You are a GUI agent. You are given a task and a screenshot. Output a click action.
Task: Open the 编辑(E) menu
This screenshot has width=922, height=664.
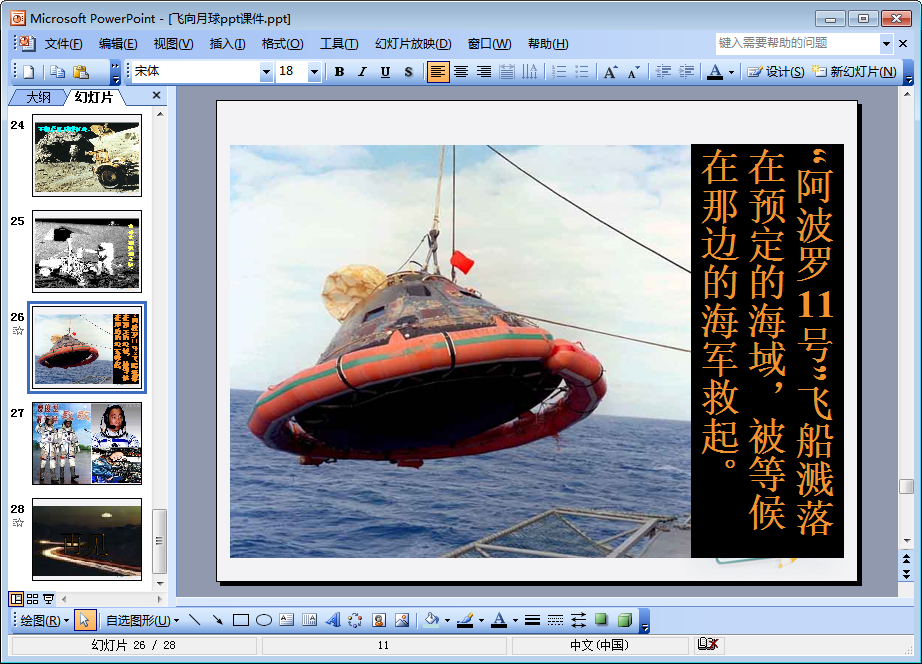click(x=118, y=44)
